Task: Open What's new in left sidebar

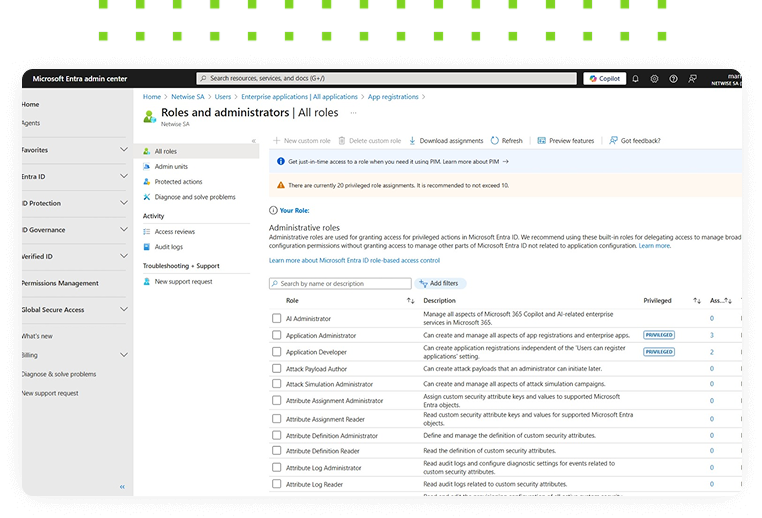Action: pyautogui.click(x=37, y=336)
